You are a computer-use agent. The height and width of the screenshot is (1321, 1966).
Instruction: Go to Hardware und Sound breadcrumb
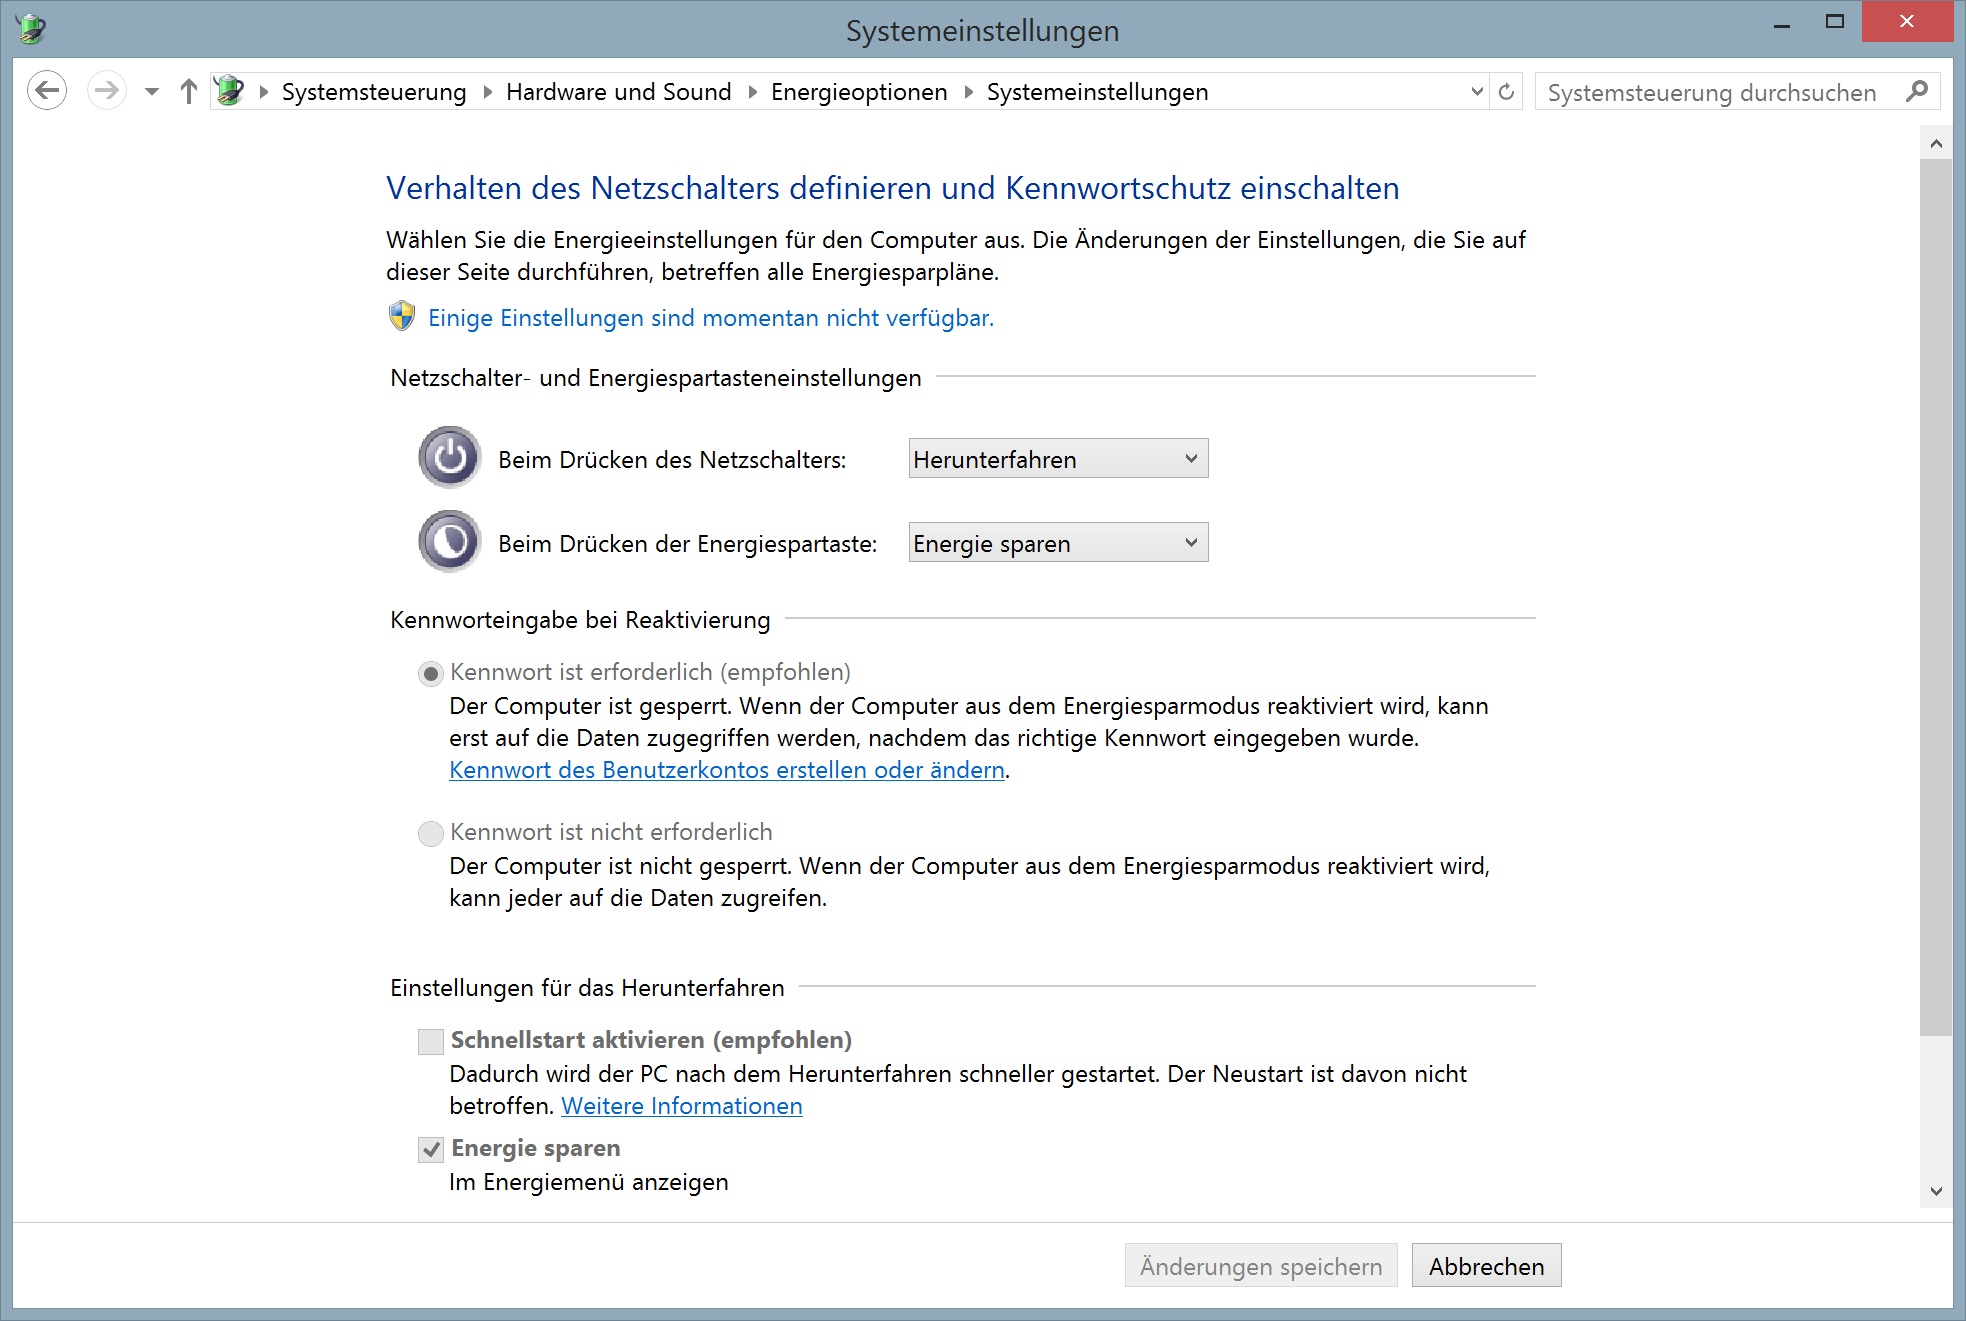[618, 92]
